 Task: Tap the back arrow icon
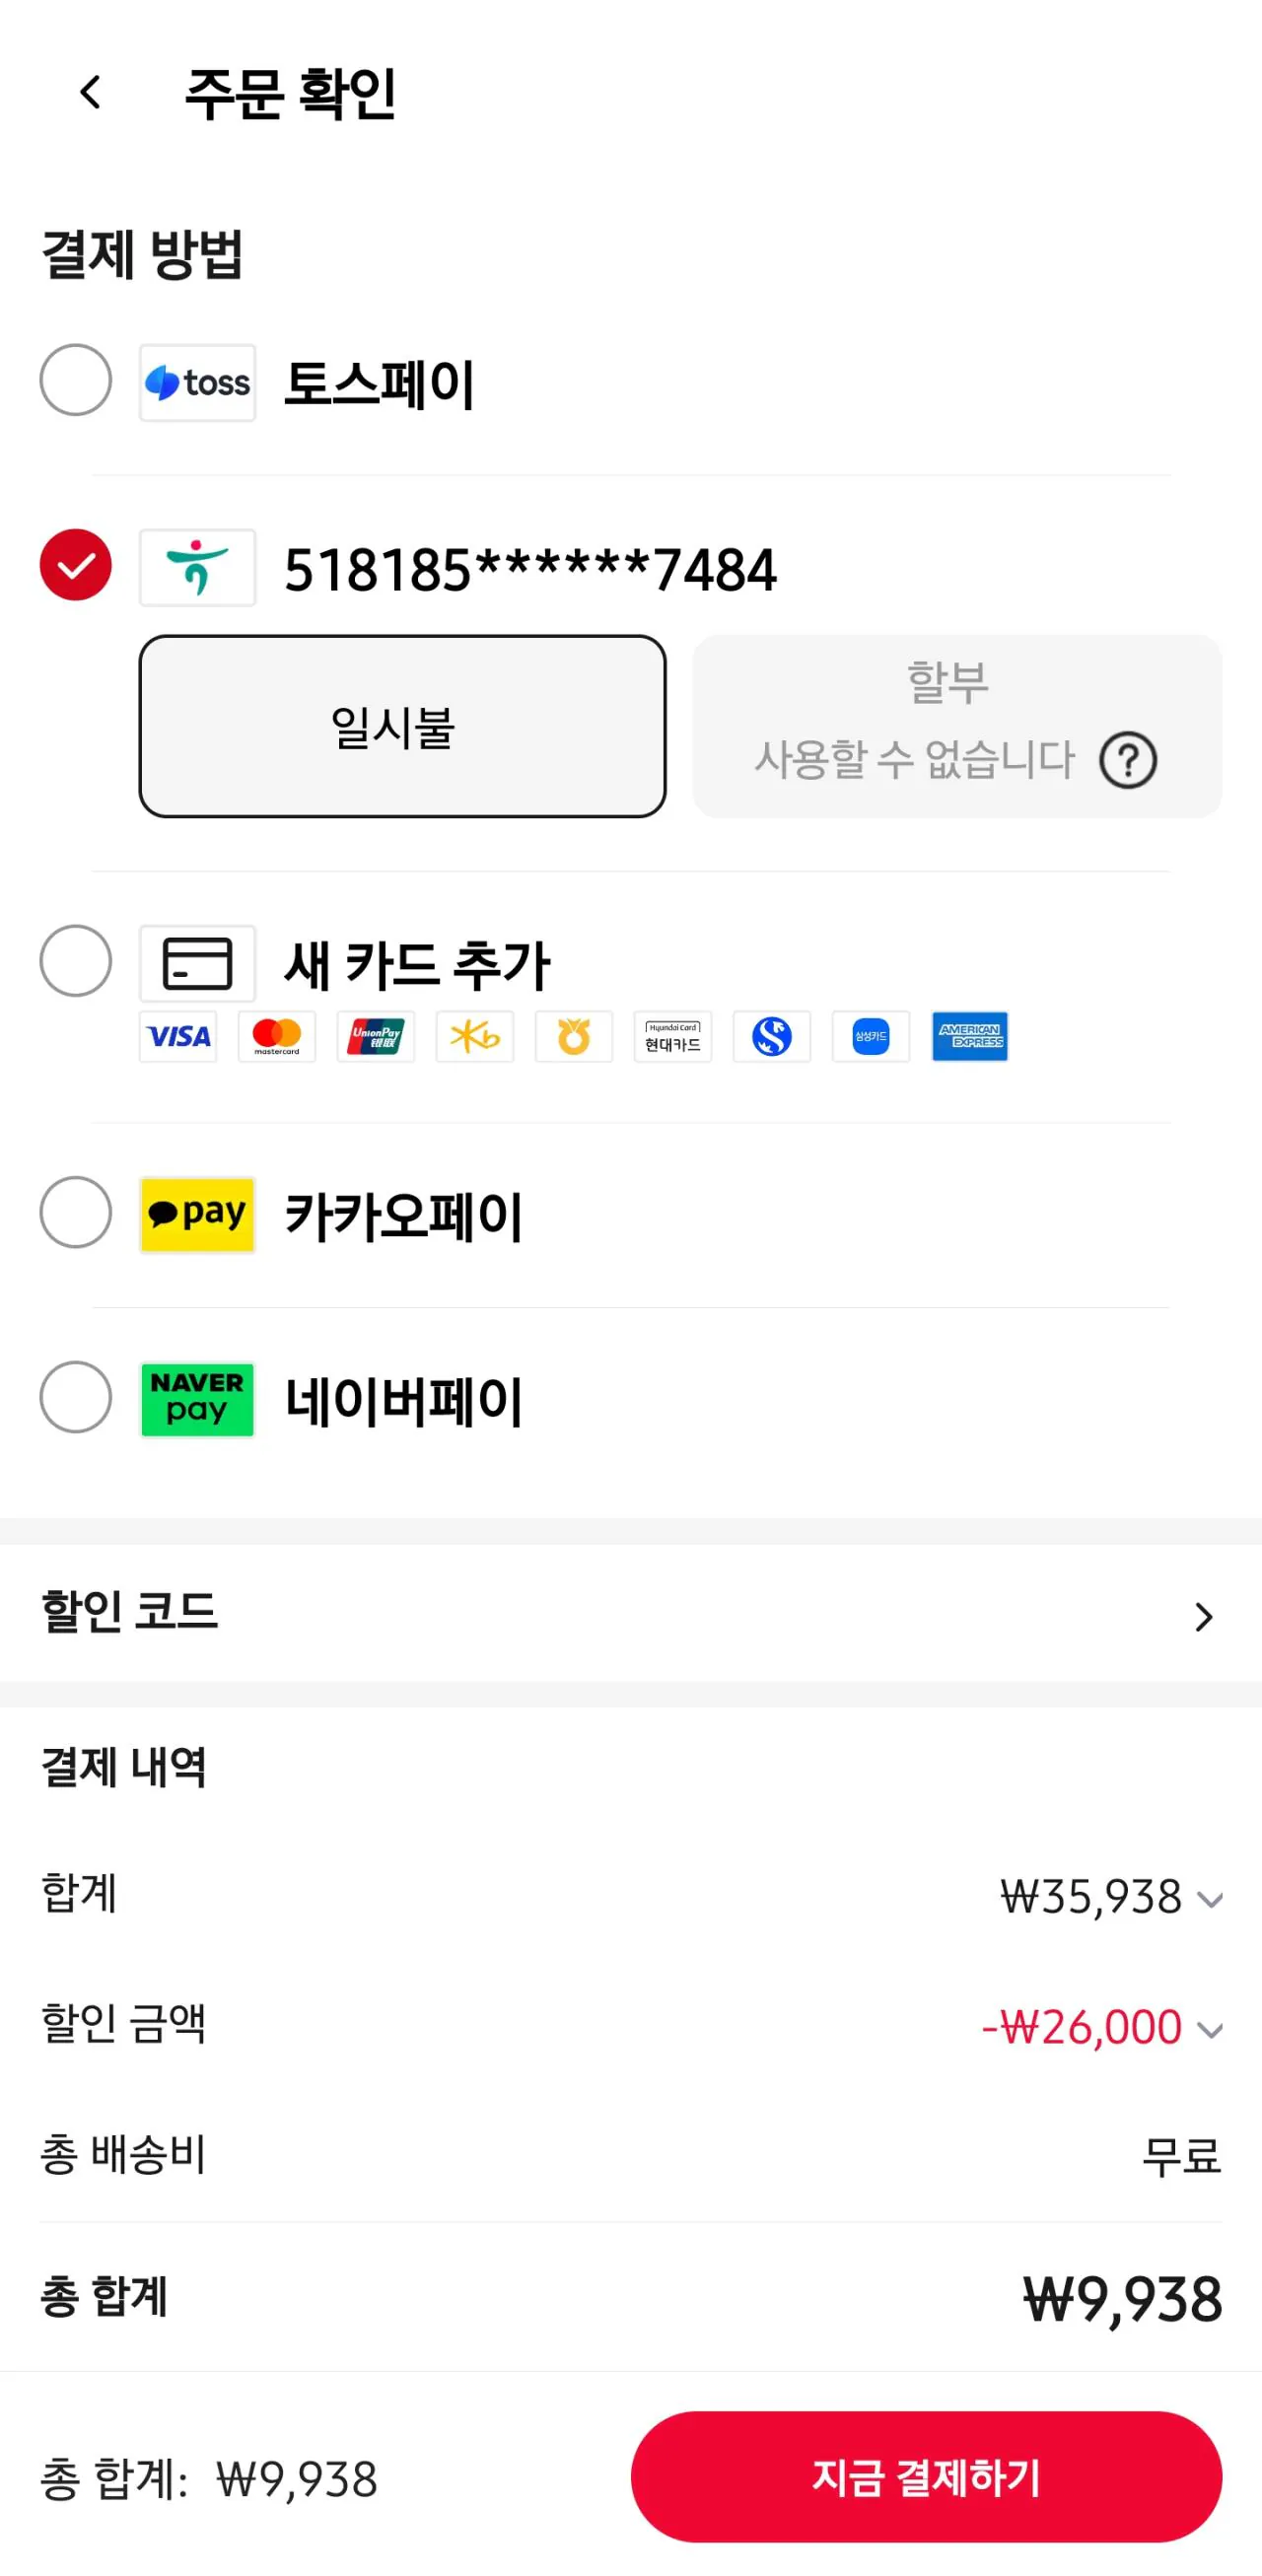pyautogui.click(x=90, y=93)
